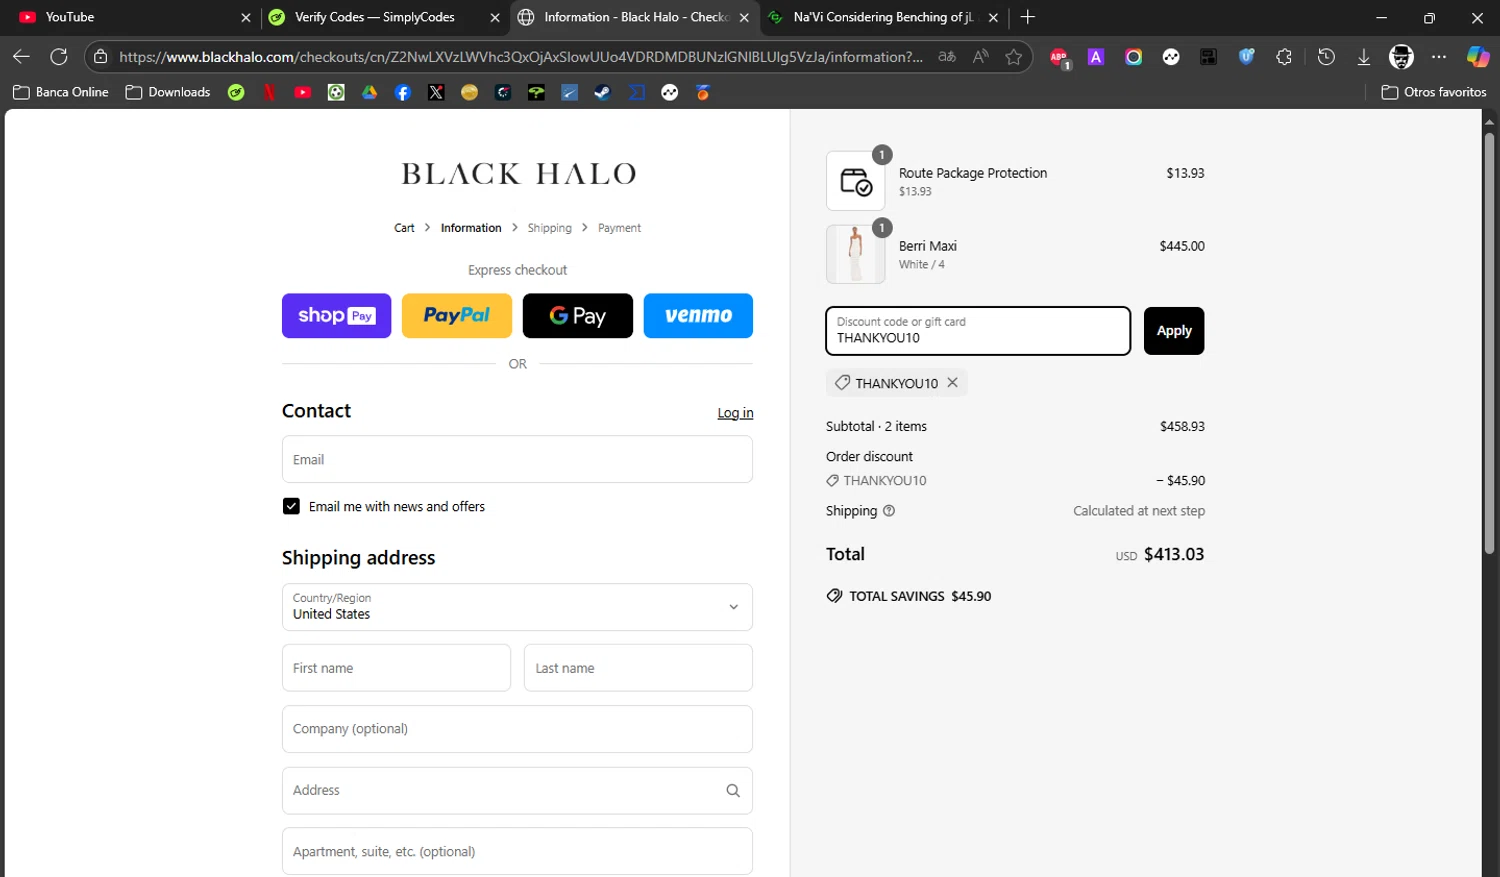Click the Black Halo logo
This screenshot has height=877, width=1500.
(518, 174)
